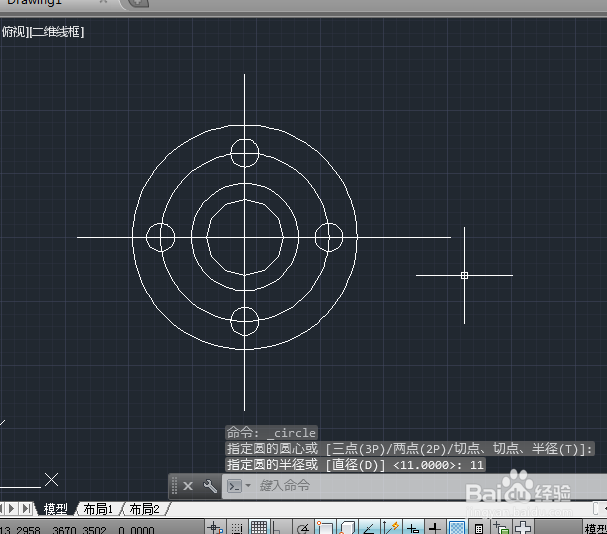607x534 pixels.
Task: Toggle Grid Display in status bar
Action: click(x=259, y=528)
